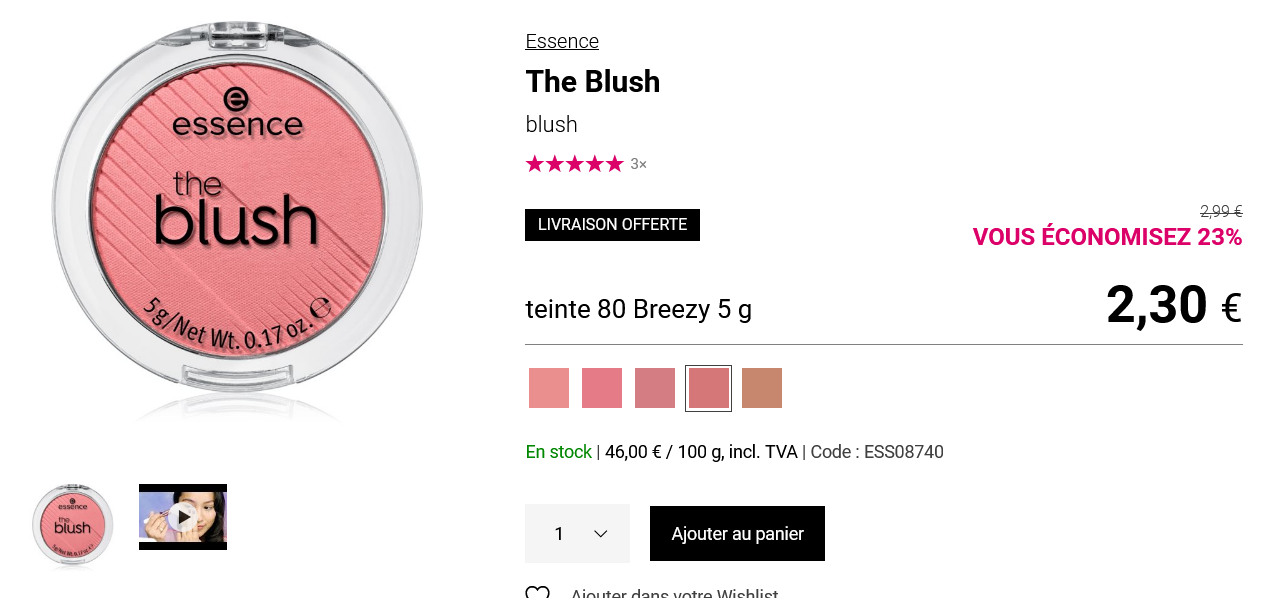Select the lightest peach shade swatch
The image size is (1281, 598).
(x=548, y=387)
